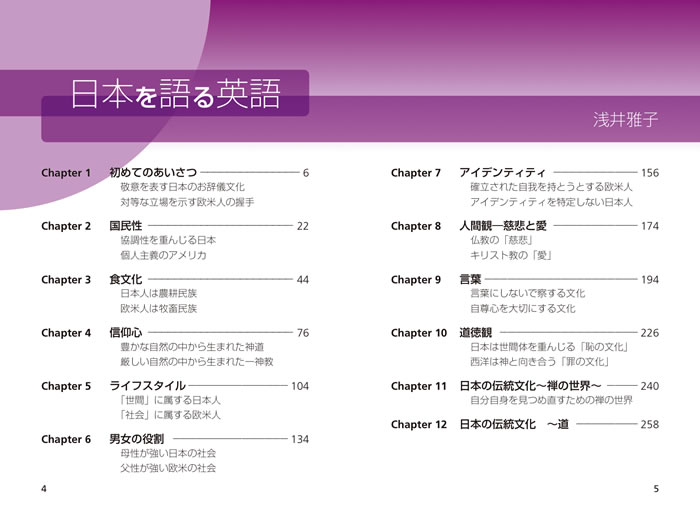Select Chapter 10 label
The width and height of the screenshot is (700, 514).
click(419, 333)
